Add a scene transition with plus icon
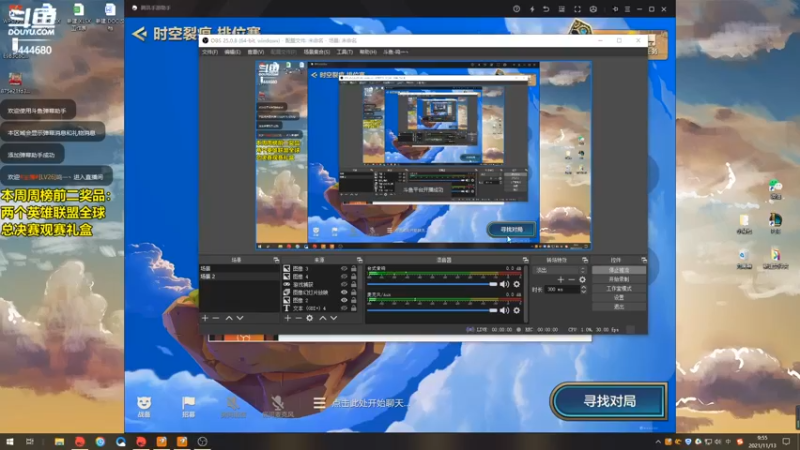Viewport: 800px width, 450px height. [x=561, y=280]
